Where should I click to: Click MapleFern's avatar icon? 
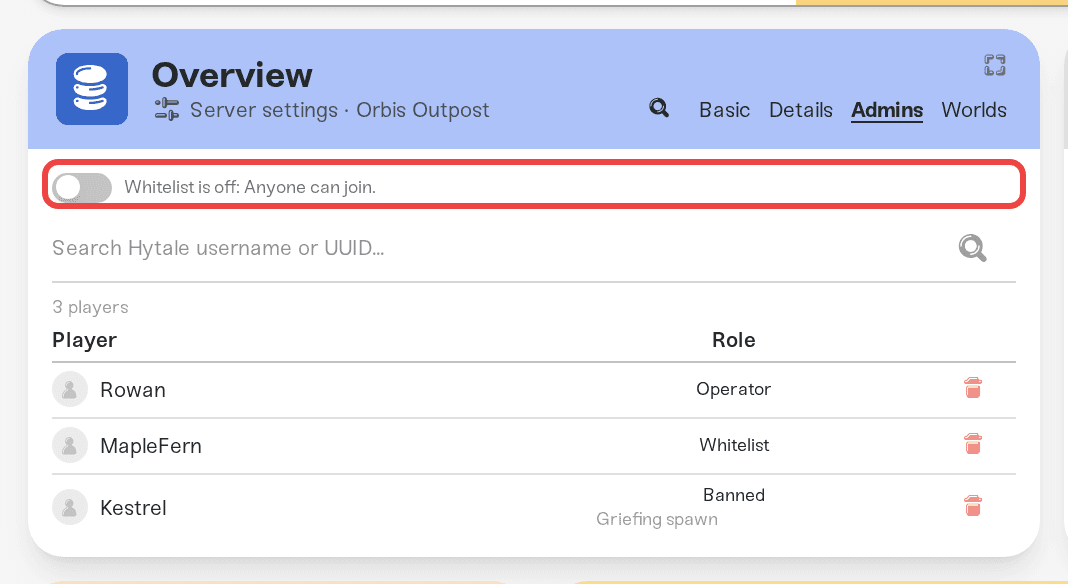(70, 445)
